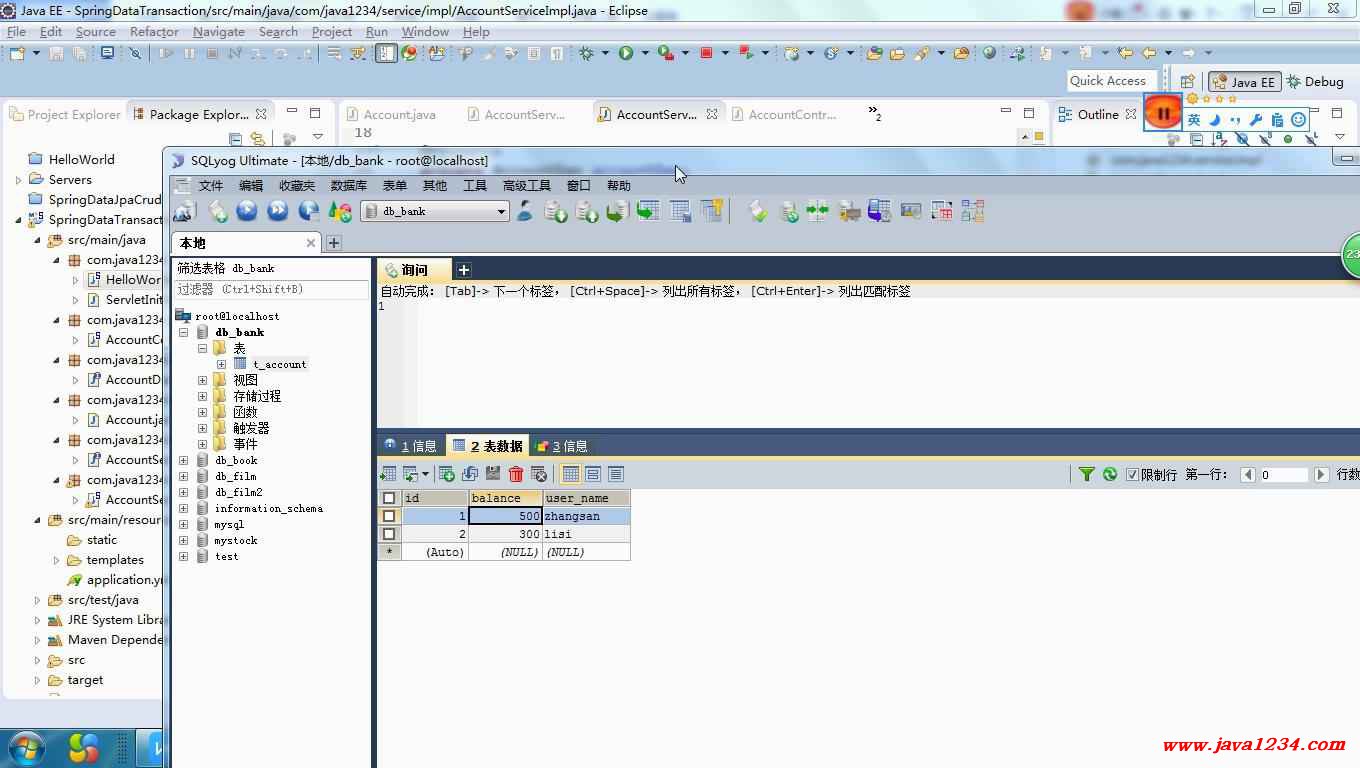Click SQLyog new connection icon

(185, 211)
